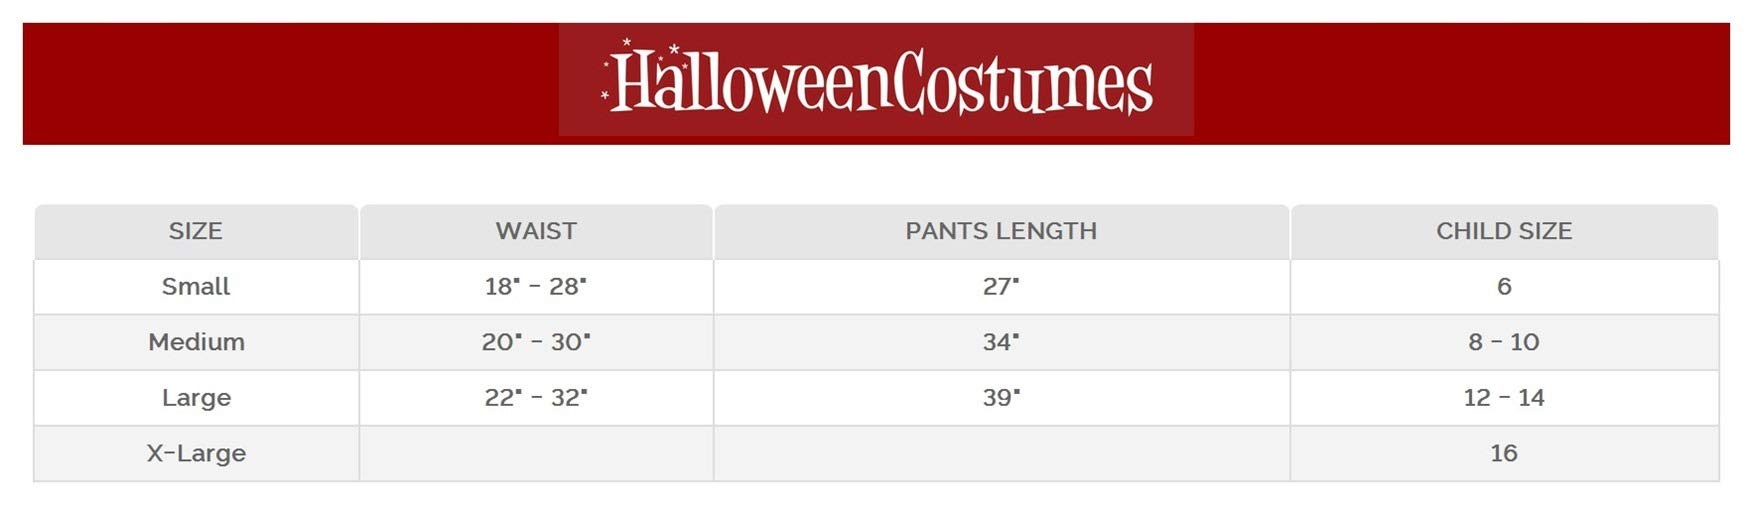This screenshot has width=1750, height=515.
Task: Select the 20" - 30" waist cell
Action: [536, 342]
